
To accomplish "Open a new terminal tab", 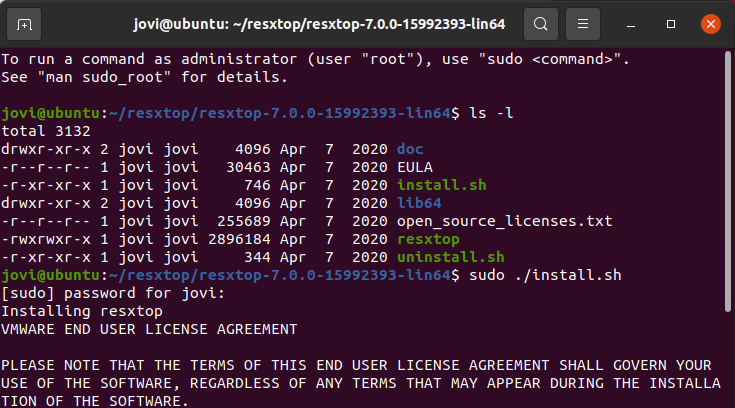I will tap(24, 24).
